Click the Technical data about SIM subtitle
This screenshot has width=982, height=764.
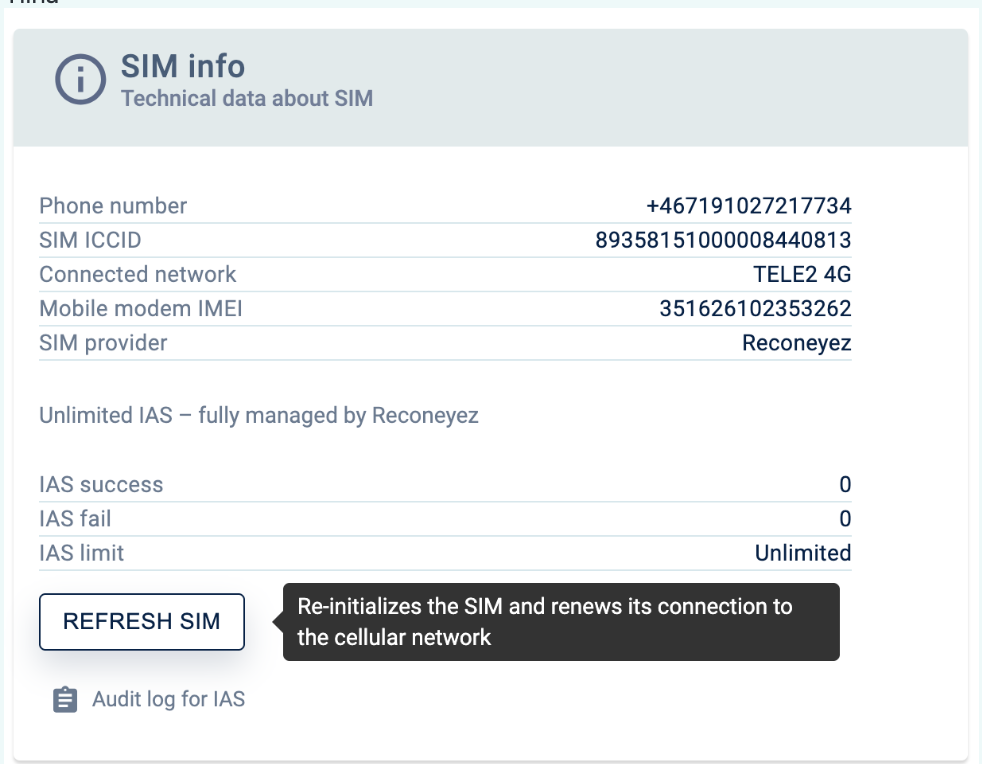click(x=247, y=99)
